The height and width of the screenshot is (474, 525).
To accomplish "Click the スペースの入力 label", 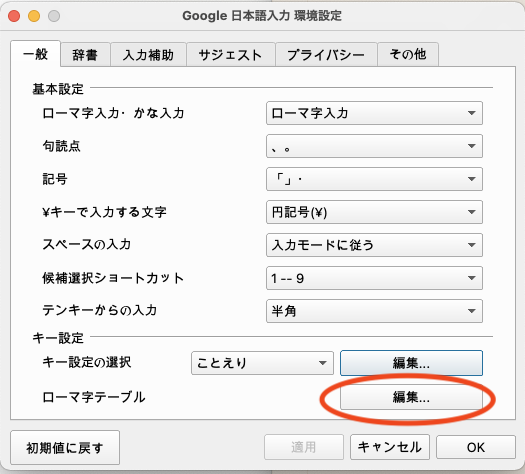I will [x=86, y=244].
